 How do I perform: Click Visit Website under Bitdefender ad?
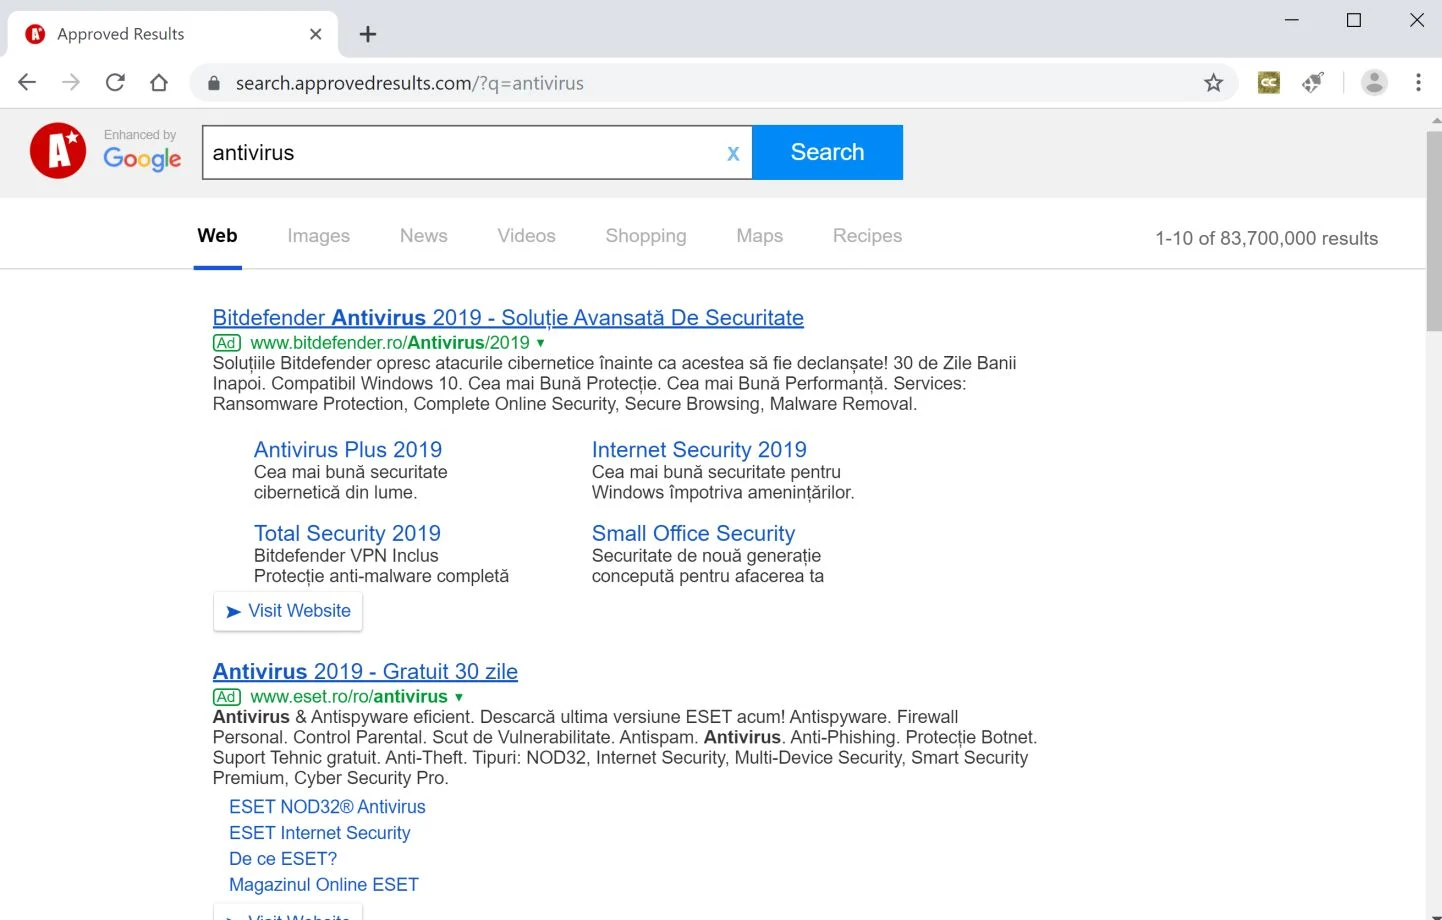coord(288,611)
